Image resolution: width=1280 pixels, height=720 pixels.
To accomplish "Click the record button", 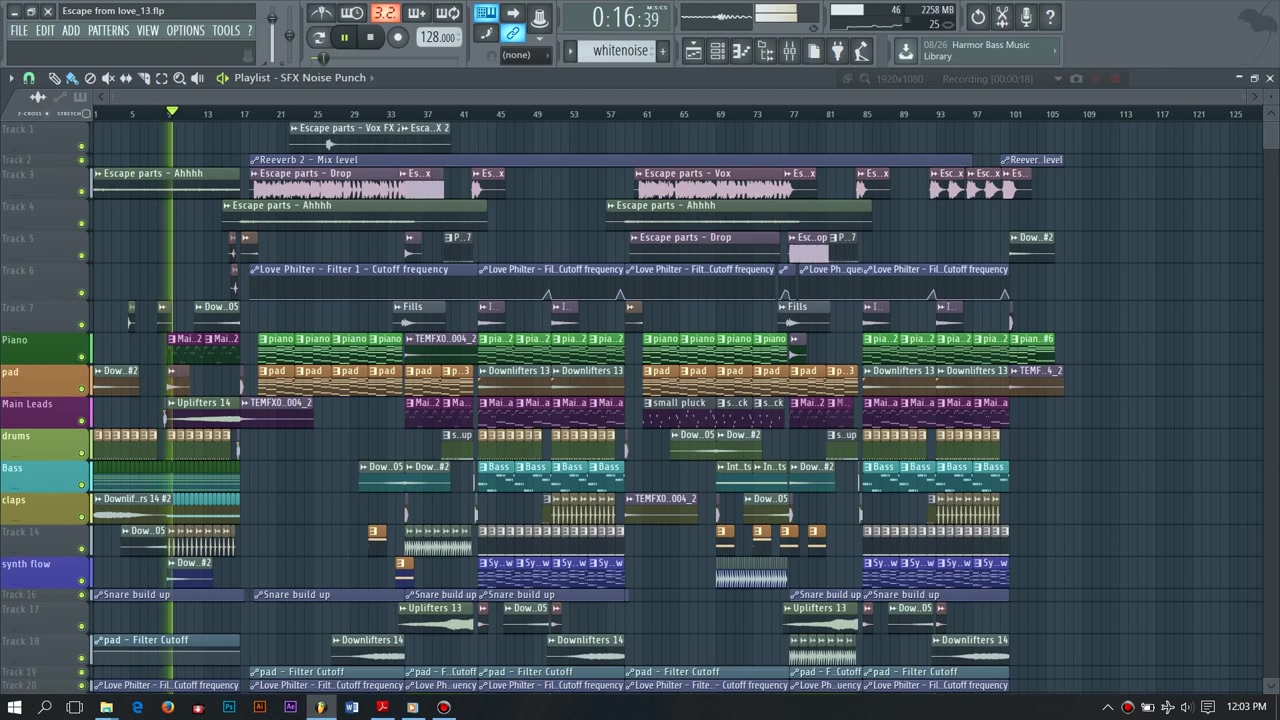I will click(x=398, y=38).
